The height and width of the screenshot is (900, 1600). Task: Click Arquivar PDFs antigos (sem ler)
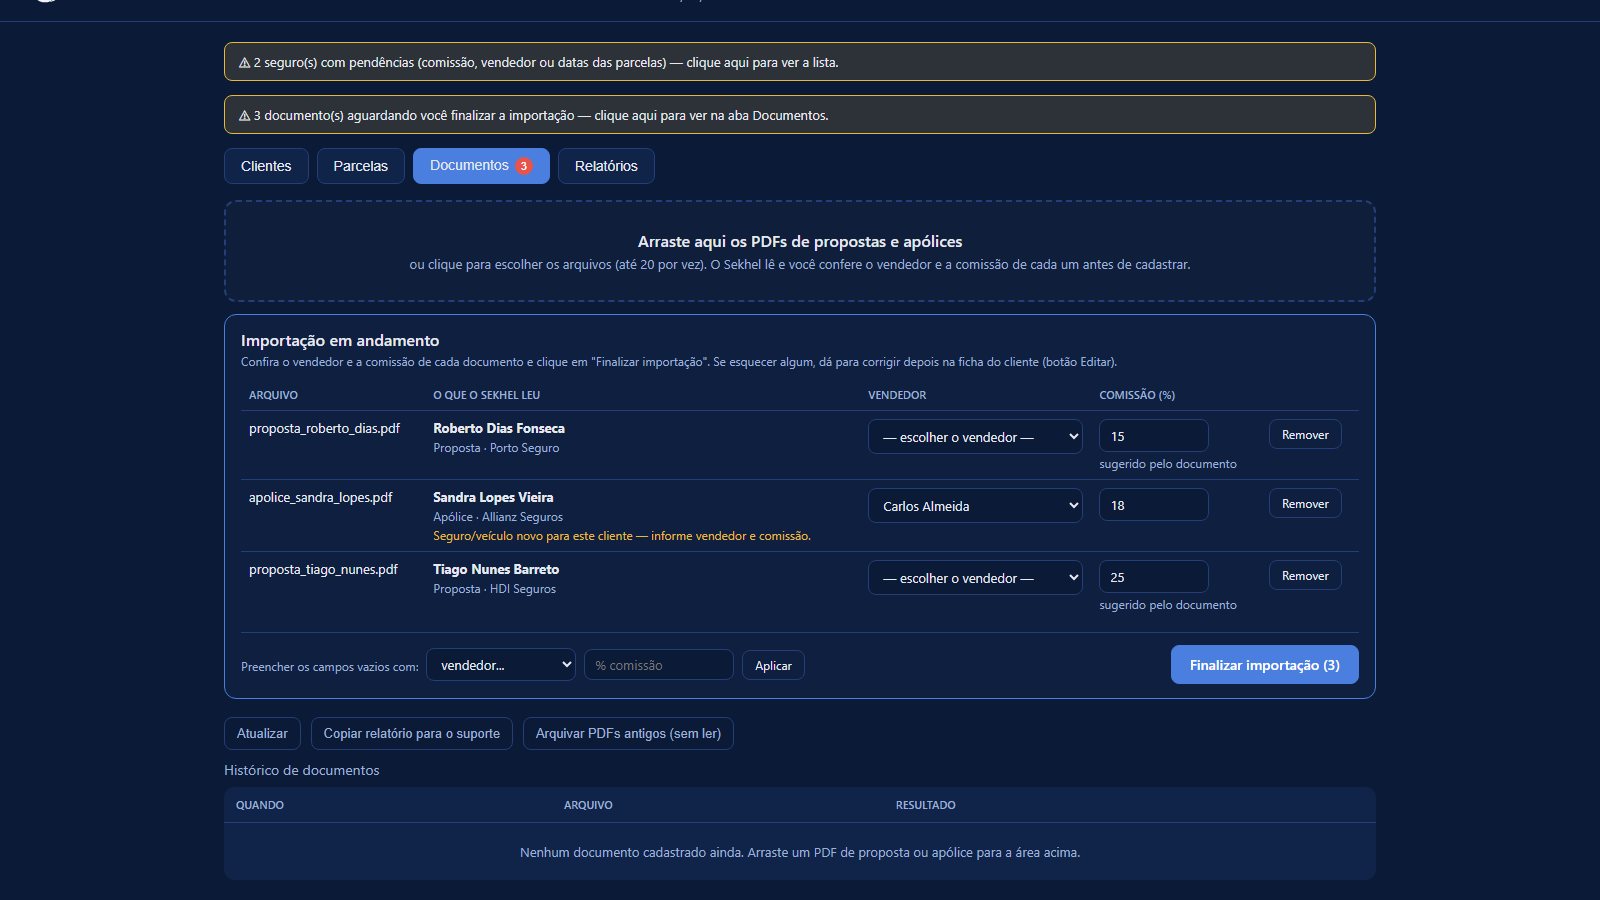[628, 733]
